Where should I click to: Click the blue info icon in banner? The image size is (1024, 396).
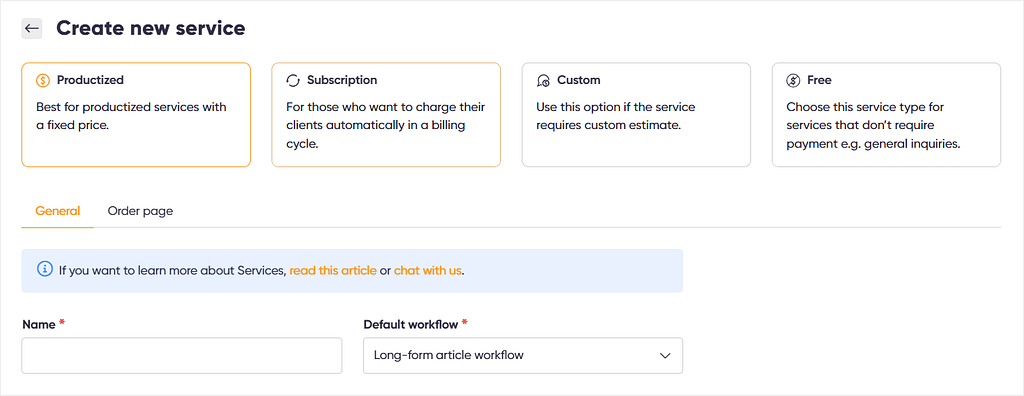pos(44,269)
